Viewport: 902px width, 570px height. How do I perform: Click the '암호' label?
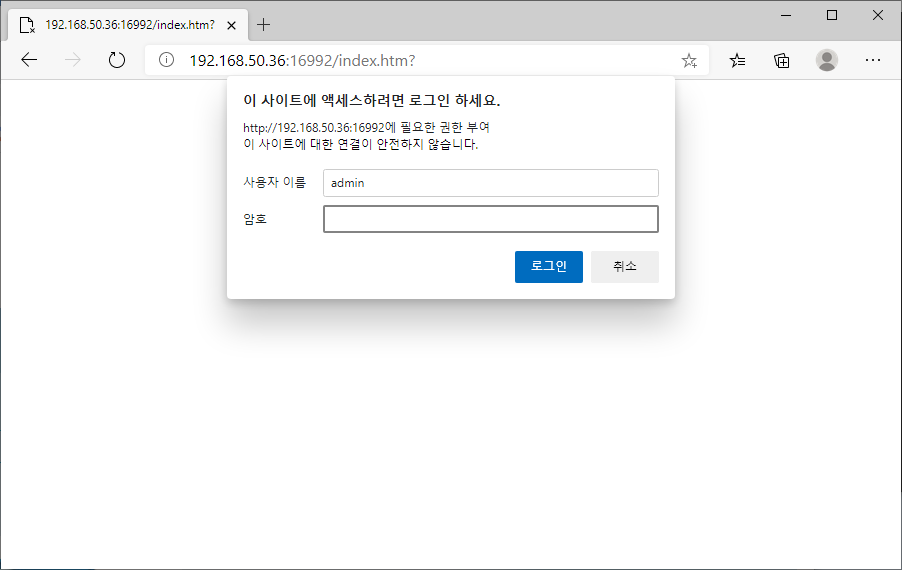coord(255,219)
